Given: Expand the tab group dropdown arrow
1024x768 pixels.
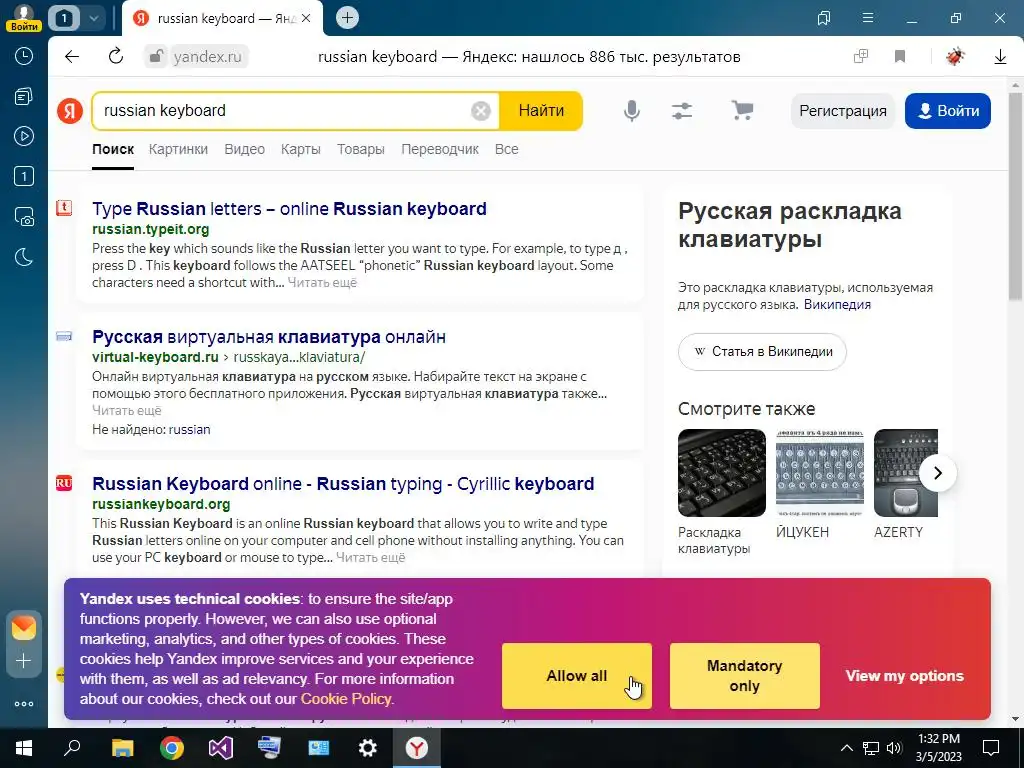Looking at the screenshot, I should (93, 18).
